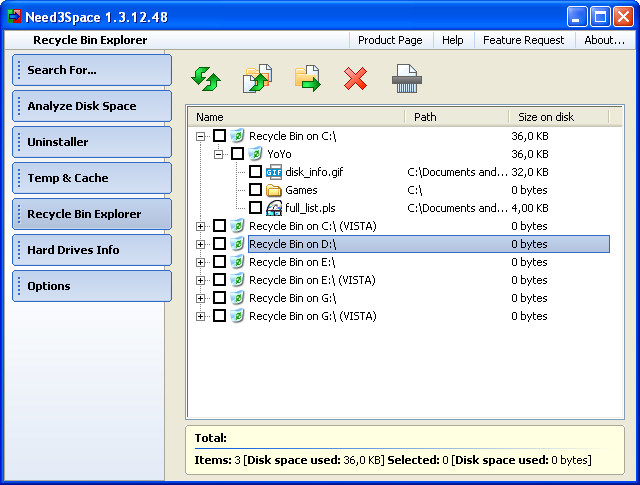Check Recycle Bin on E:\ (VISTA) checkbox
Screen dimensions: 640x485
click(220, 280)
